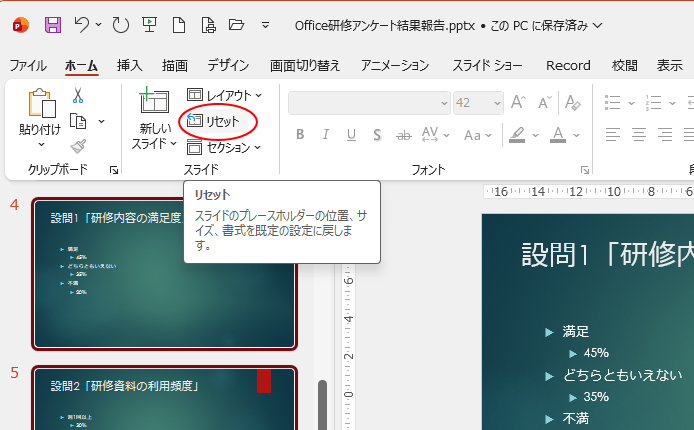Click the 貼り付け paste icon
The height and width of the screenshot is (430, 694).
[42, 103]
